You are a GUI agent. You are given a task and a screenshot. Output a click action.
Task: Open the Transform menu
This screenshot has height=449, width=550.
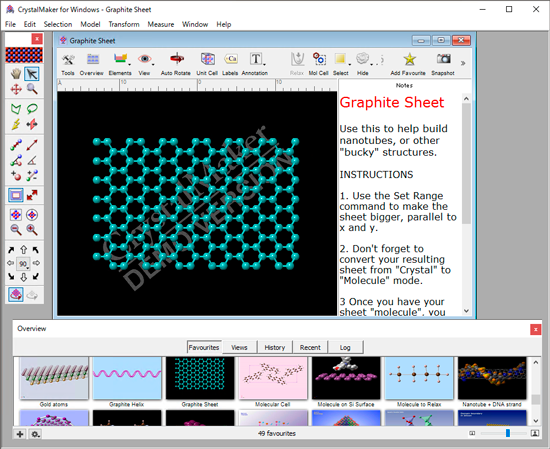124,24
